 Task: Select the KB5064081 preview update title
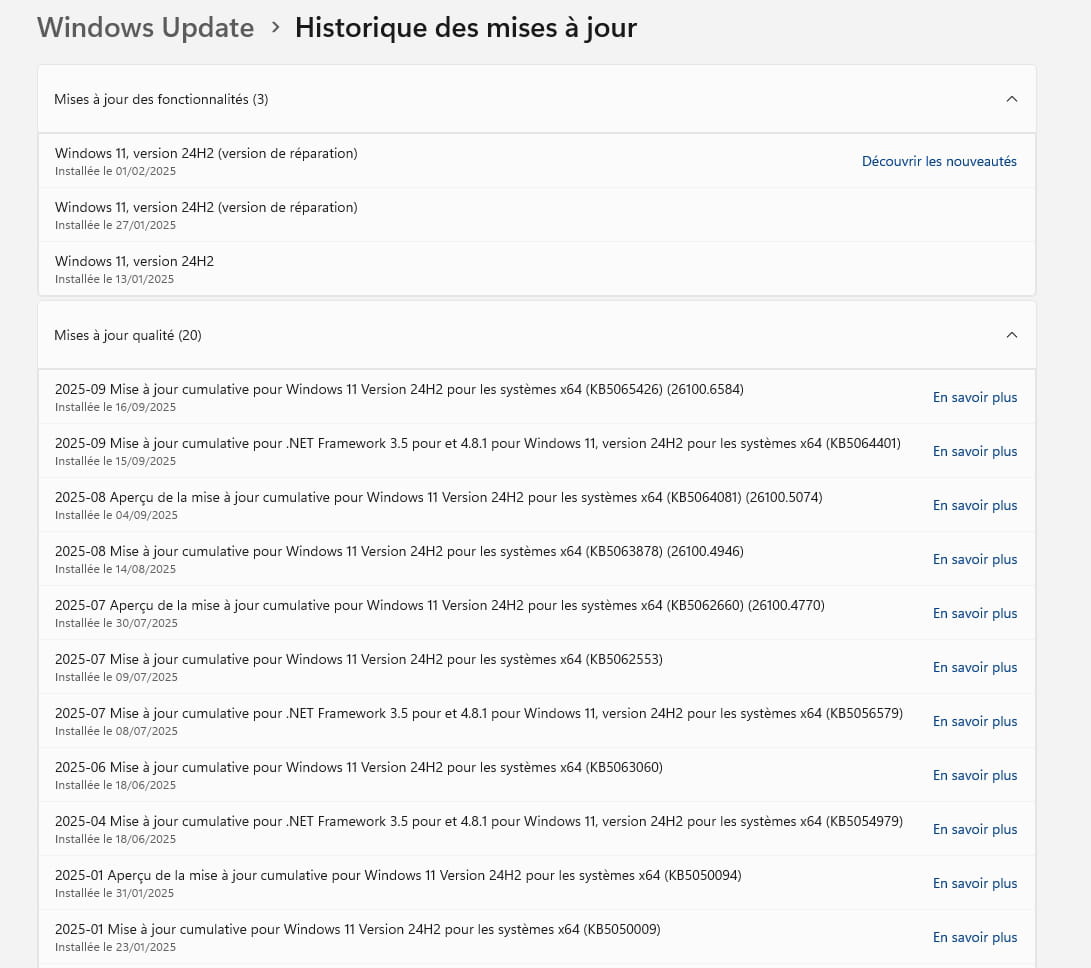point(439,498)
